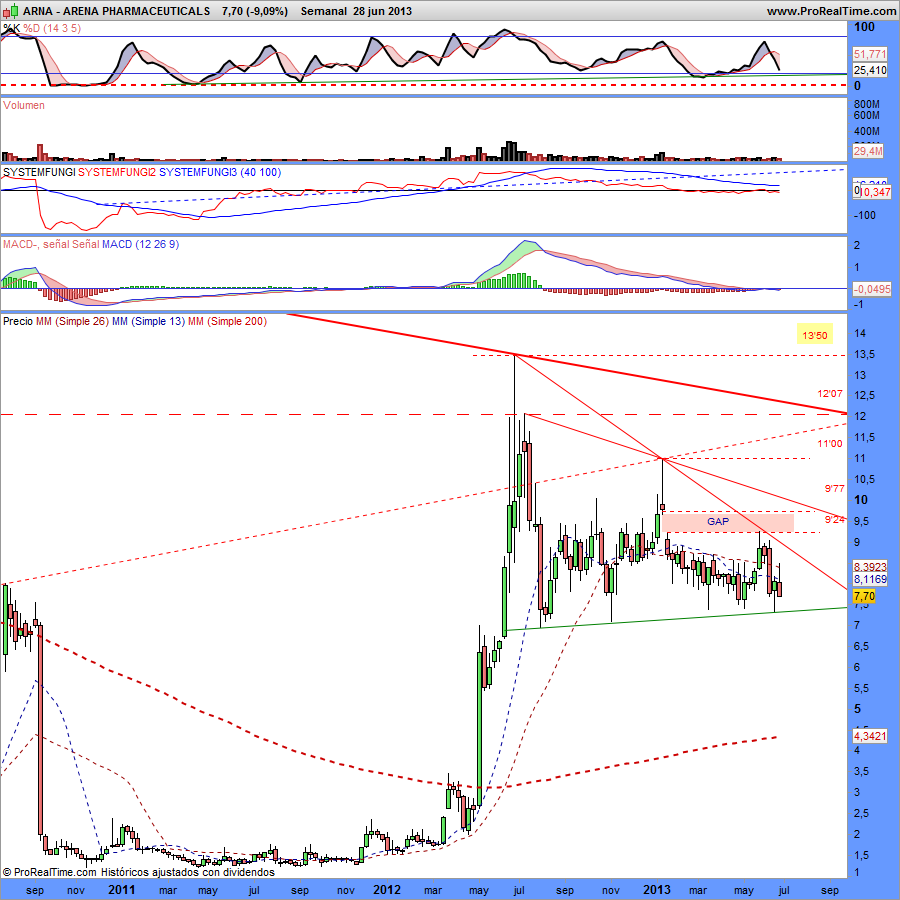Screen dimensions: 900x900
Task: Click the 8,3923 moving average price tag
Action: pyautogui.click(x=870, y=567)
